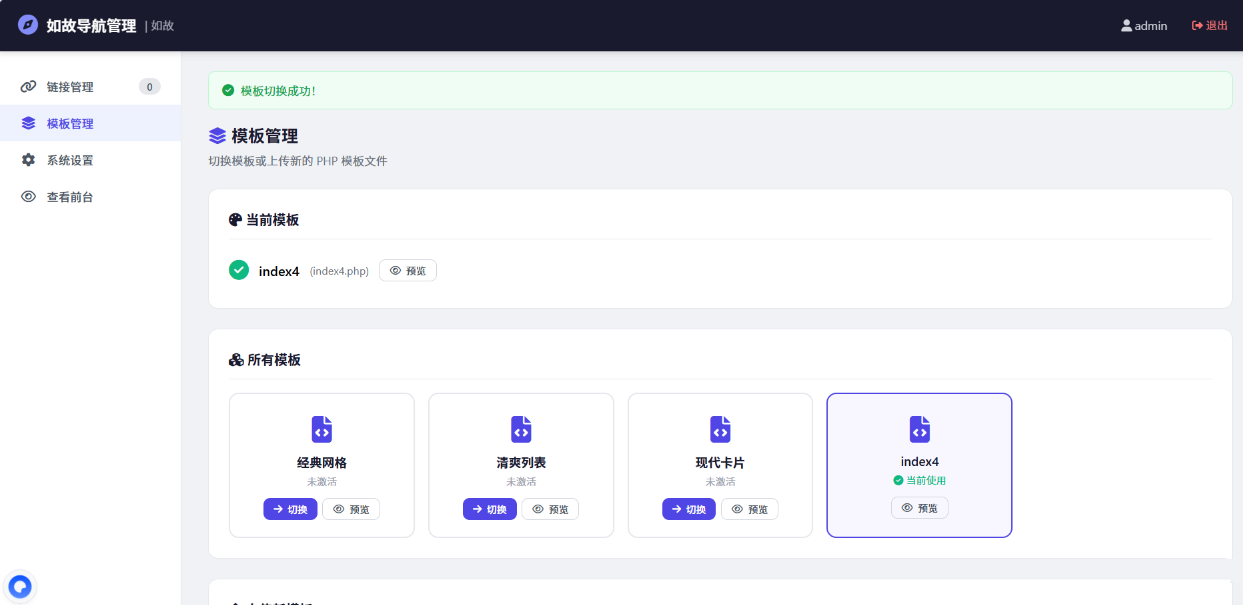Preview the current template index4.php
The width and height of the screenshot is (1243, 605).
[x=408, y=270]
